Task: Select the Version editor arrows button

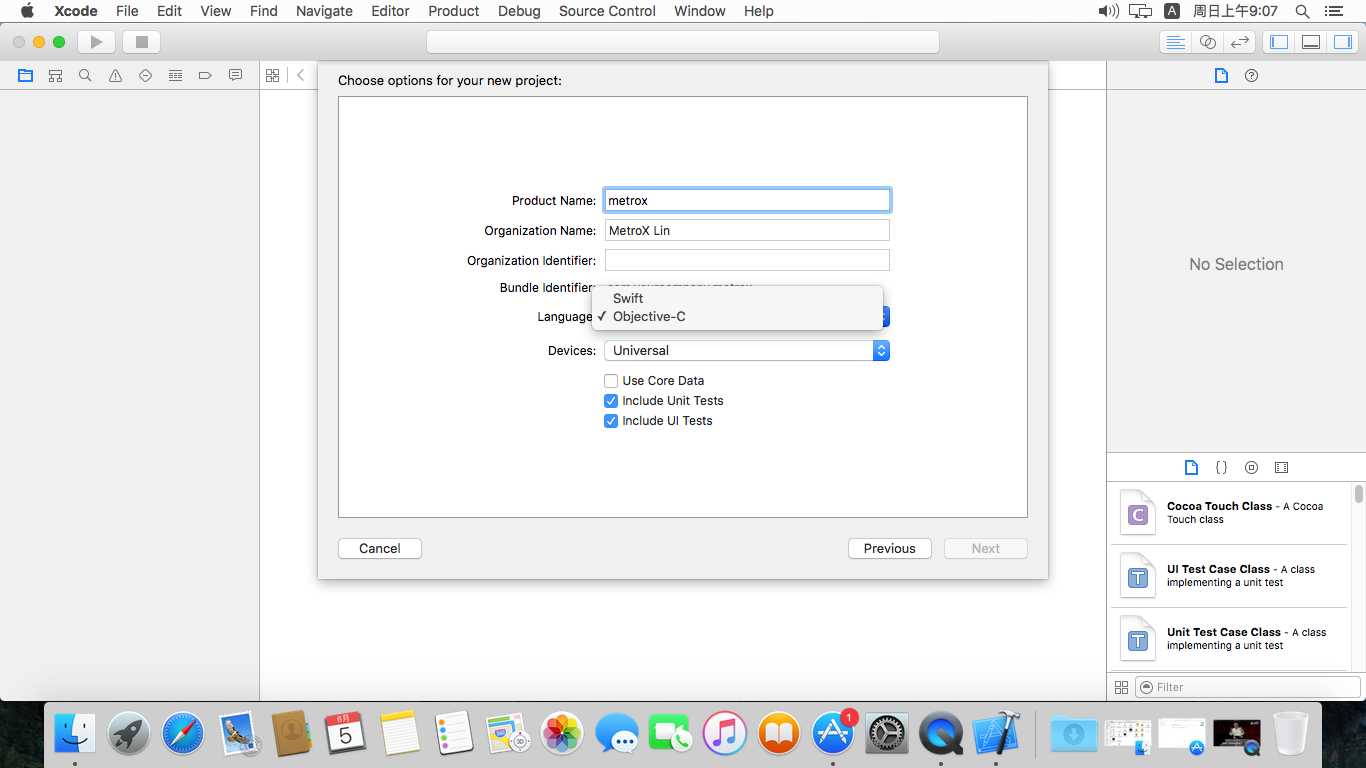Action: [x=1240, y=42]
